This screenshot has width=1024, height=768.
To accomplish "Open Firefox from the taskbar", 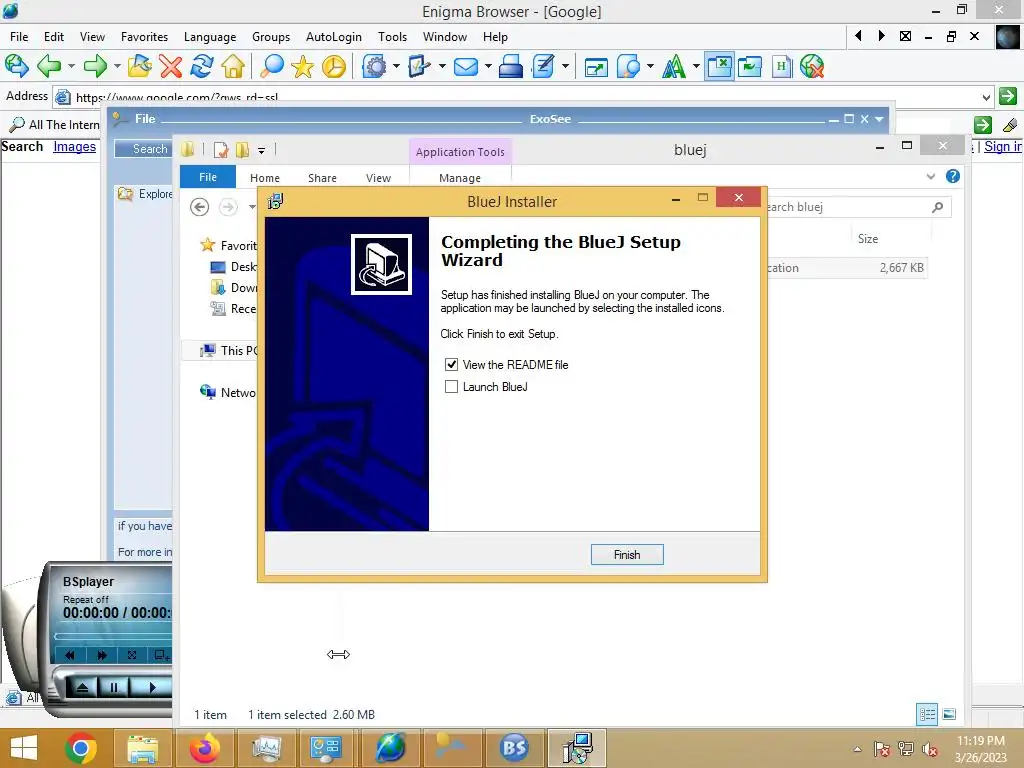I will click(204, 748).
